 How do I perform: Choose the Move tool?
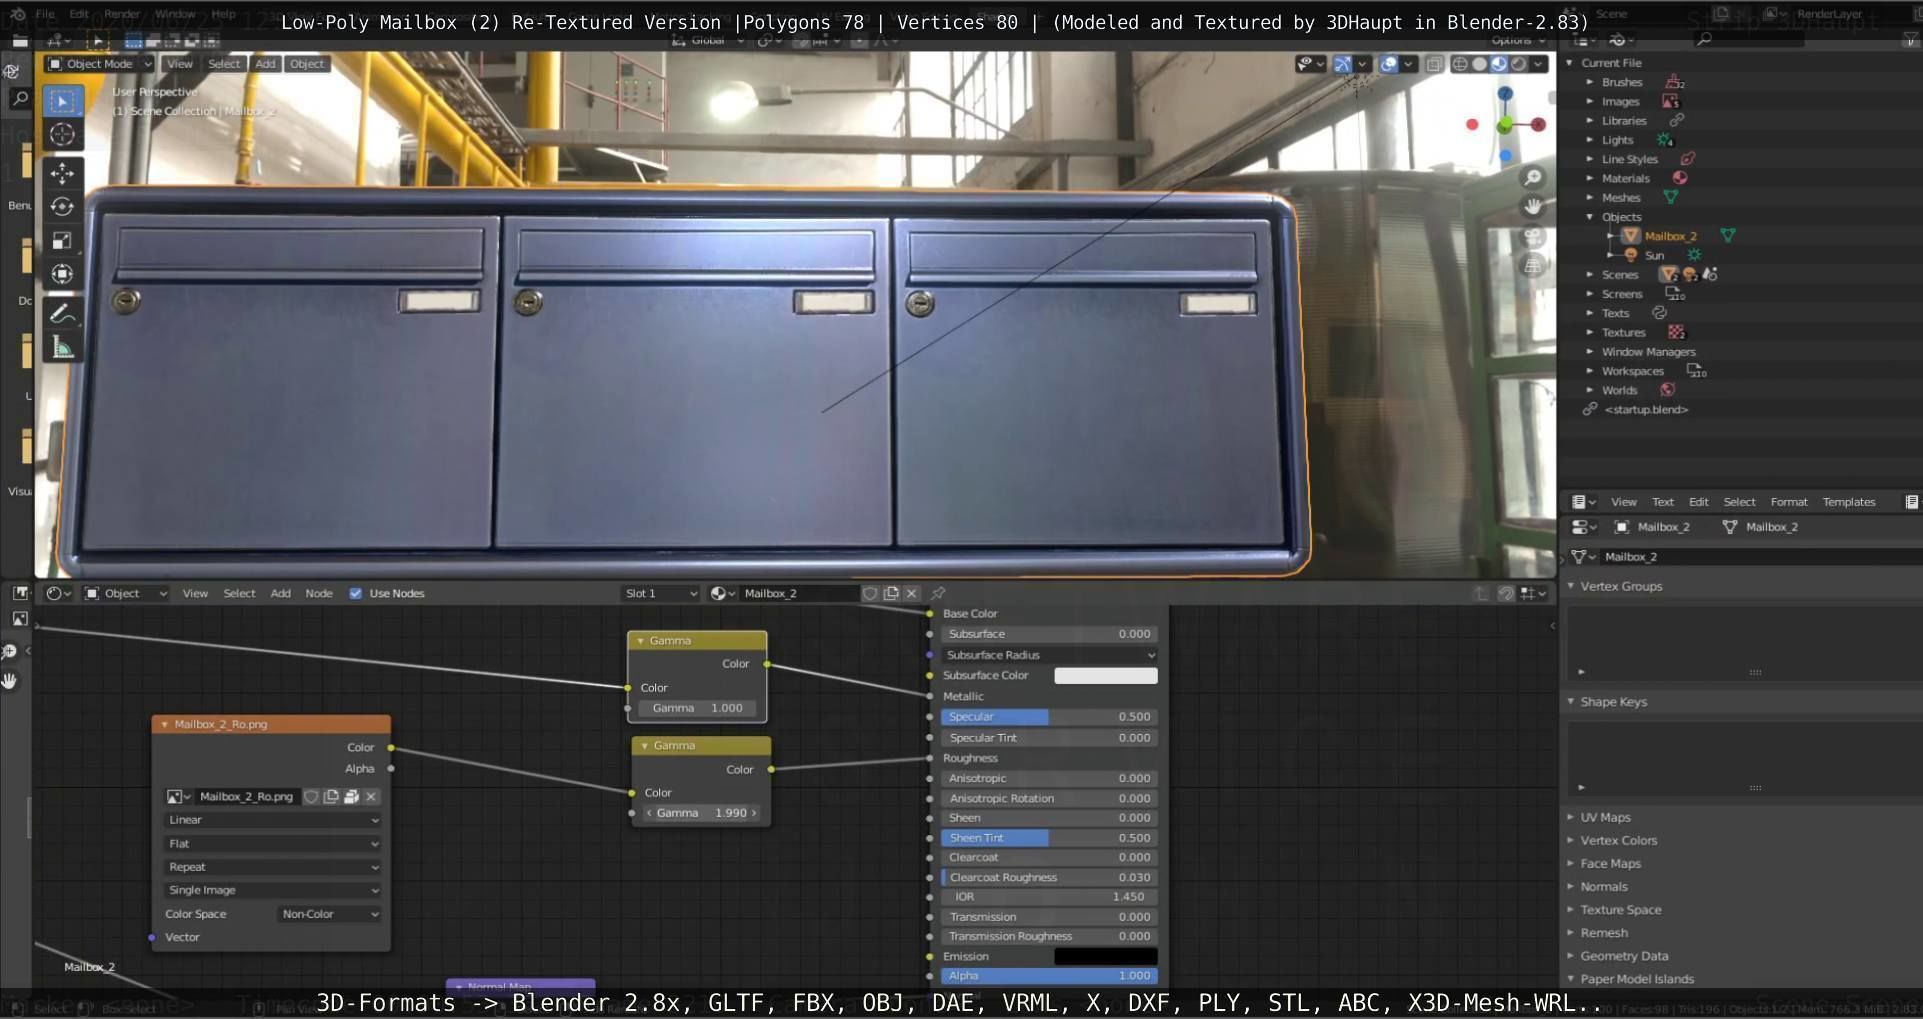click(x=62, y=173)
